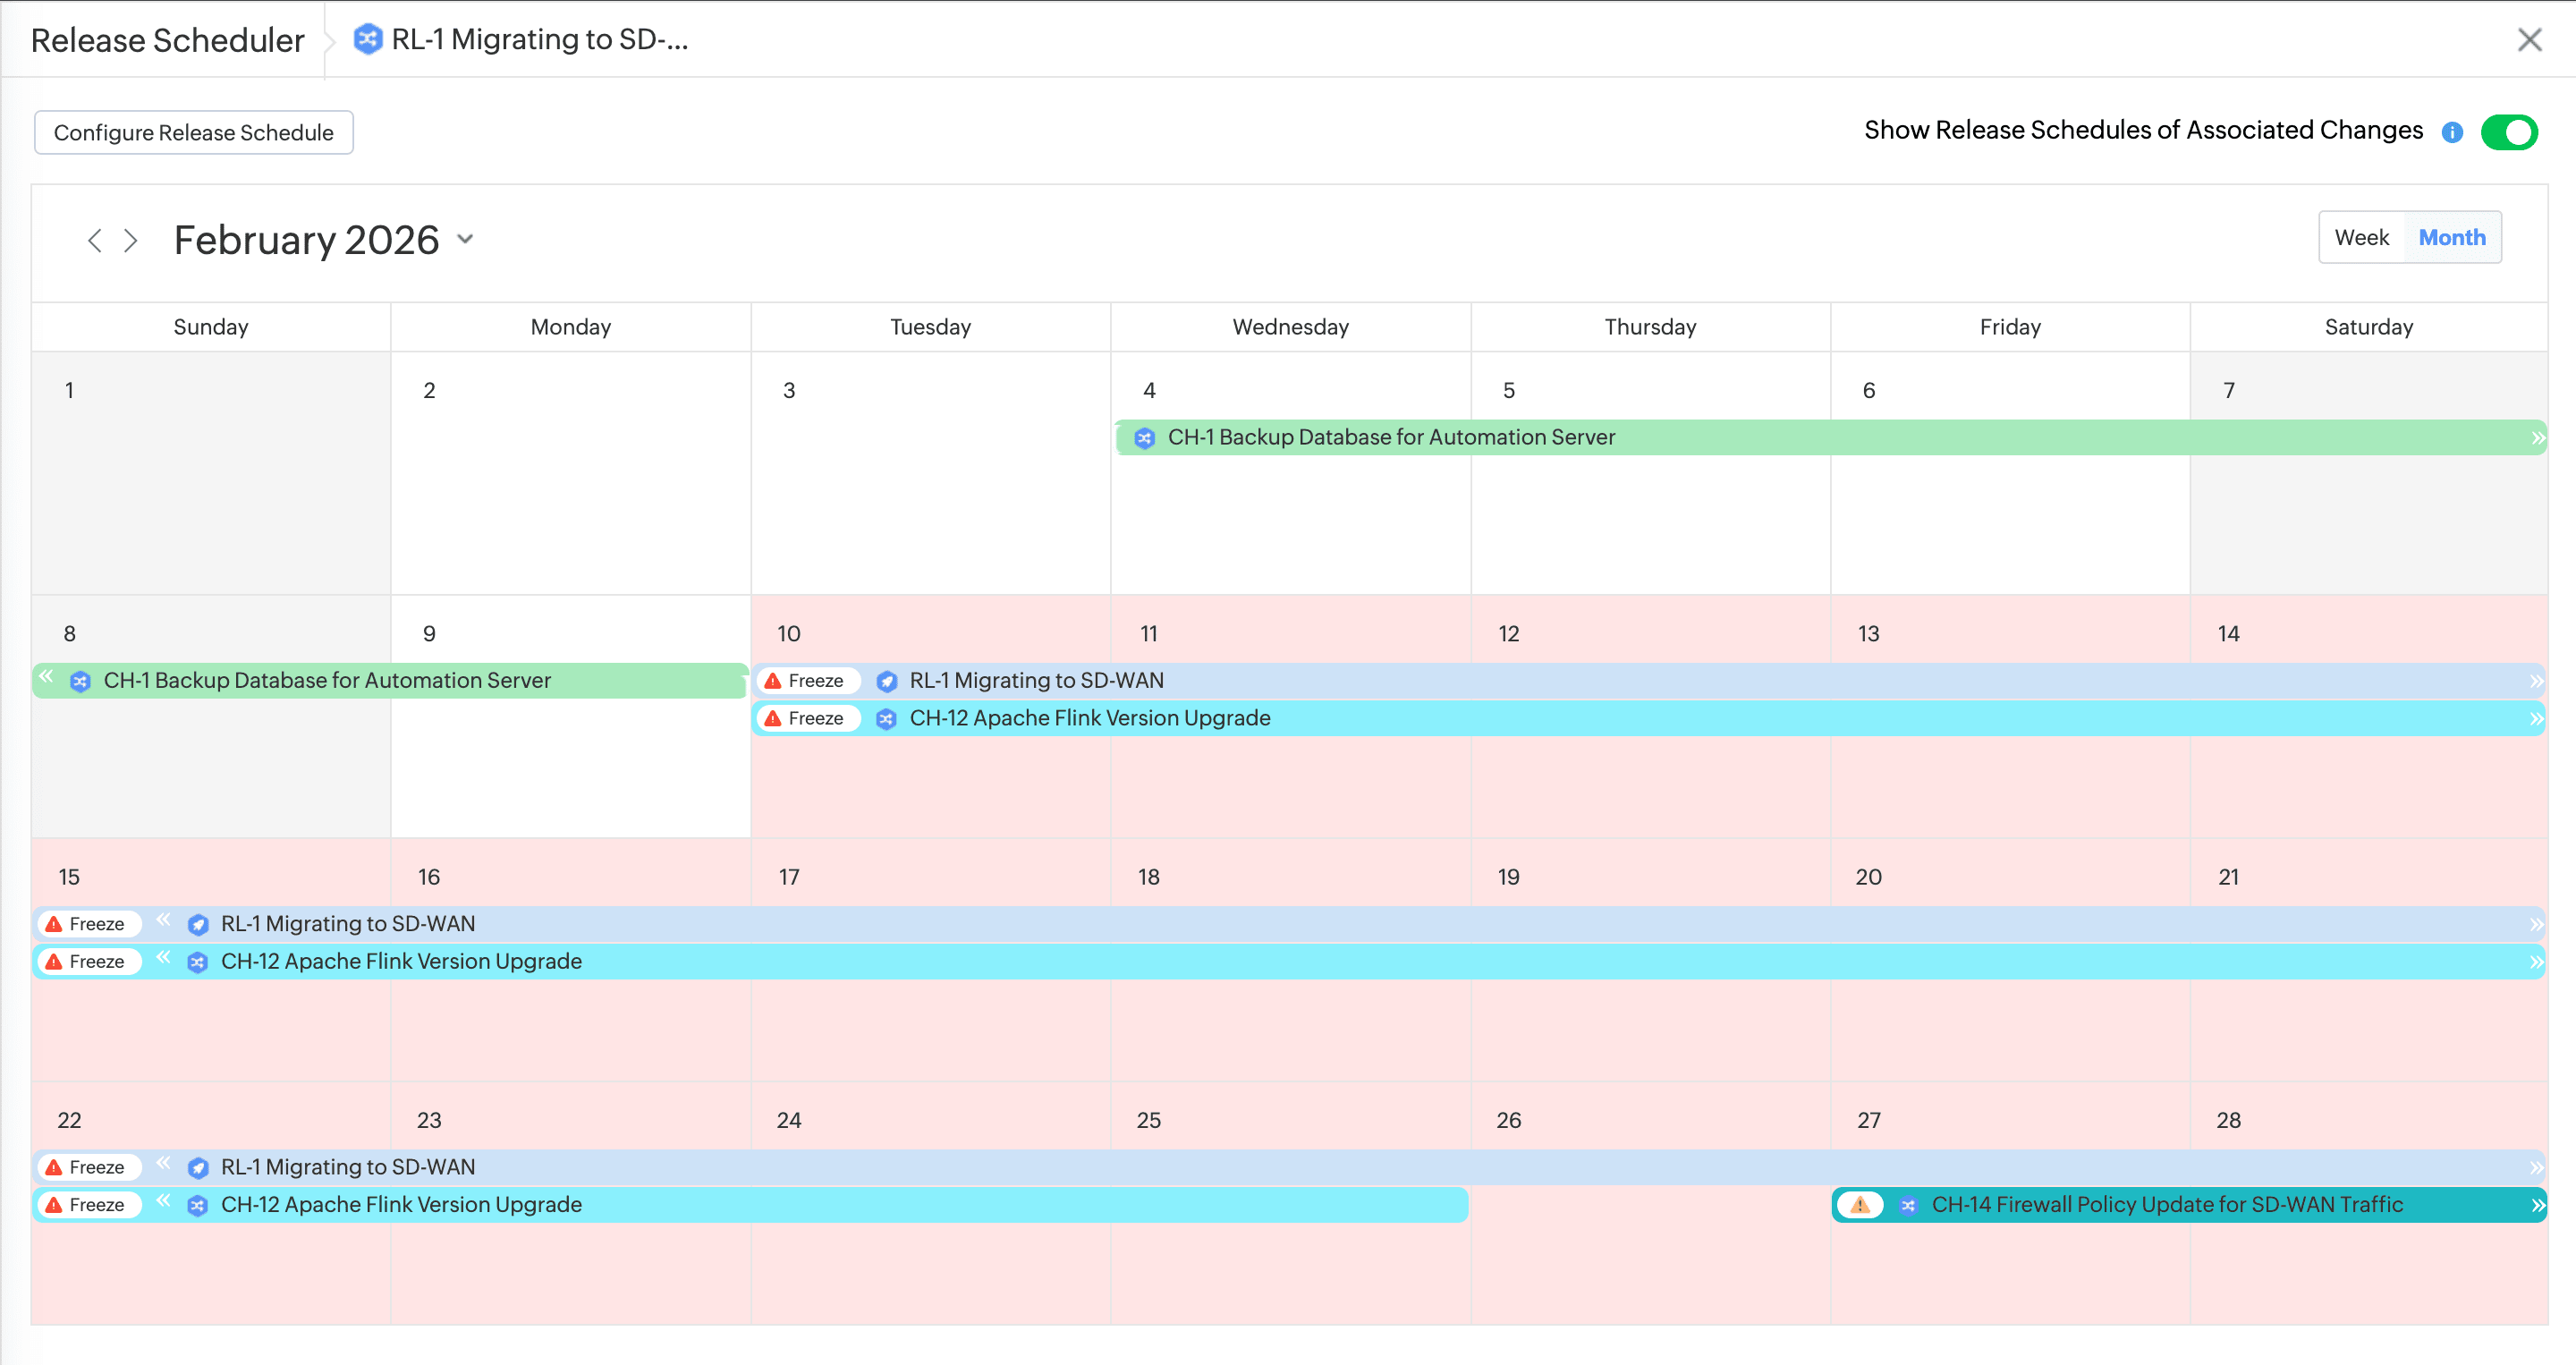
Task: Select the Month view tab
Action: tap(2451, 237)
